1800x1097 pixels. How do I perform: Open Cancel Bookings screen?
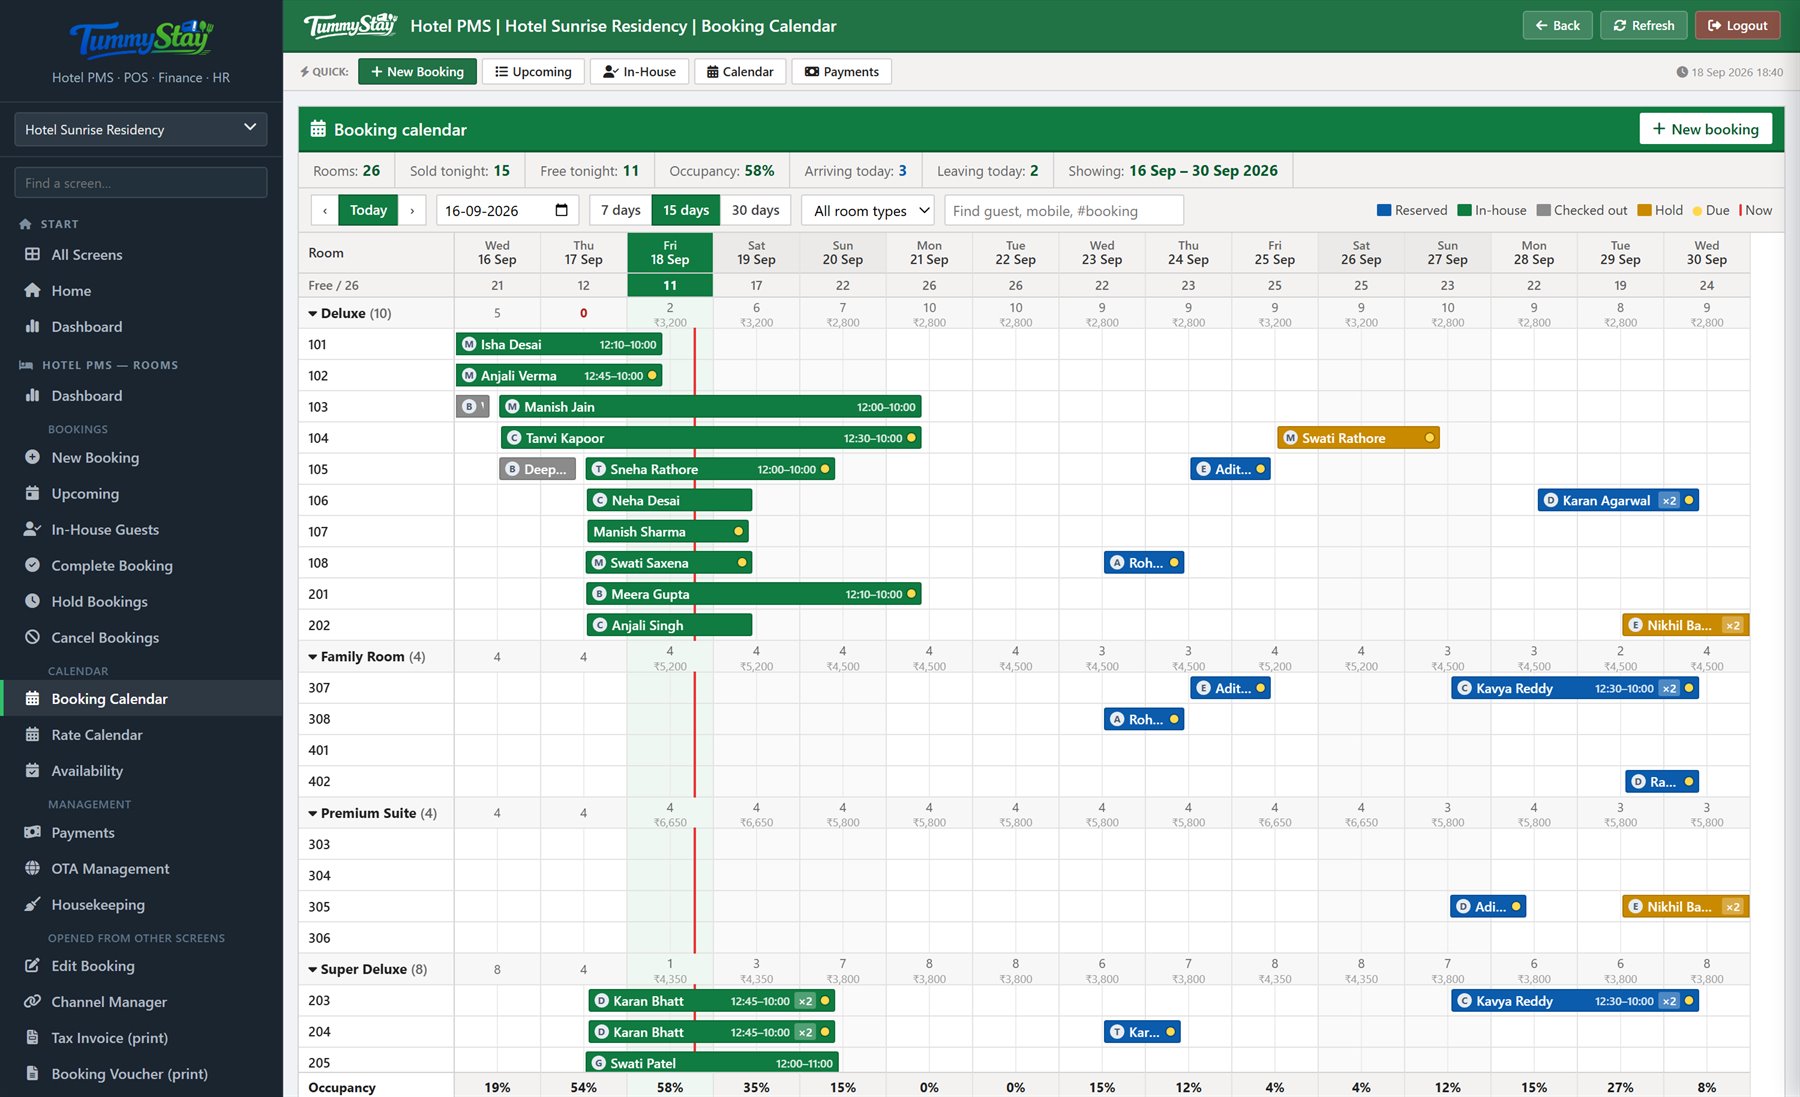141,638
